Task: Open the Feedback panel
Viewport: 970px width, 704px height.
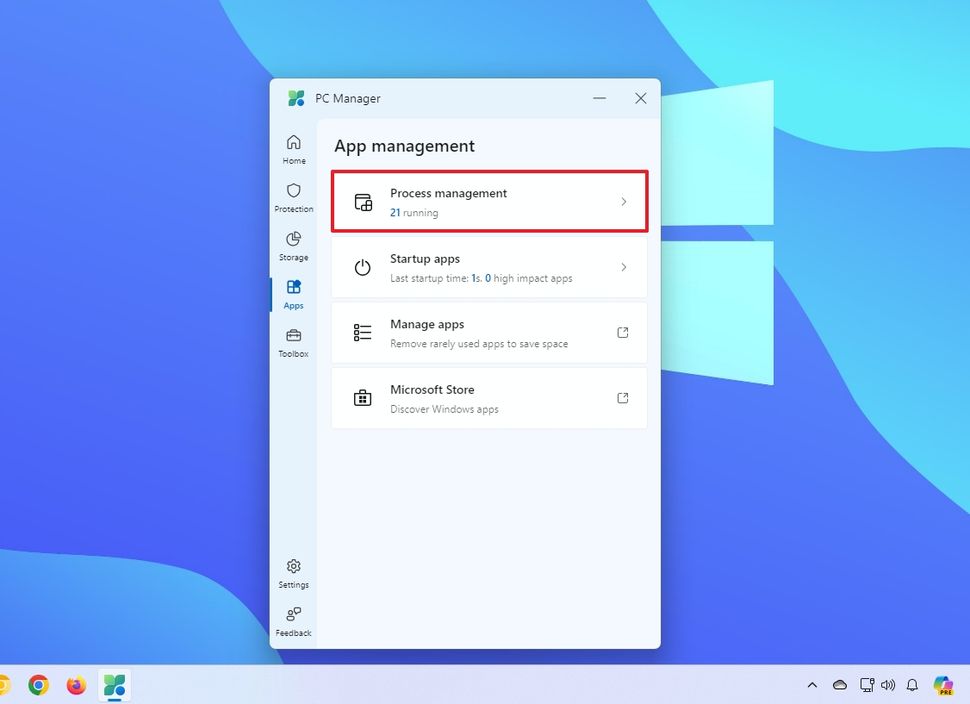Action: (293, 616)
